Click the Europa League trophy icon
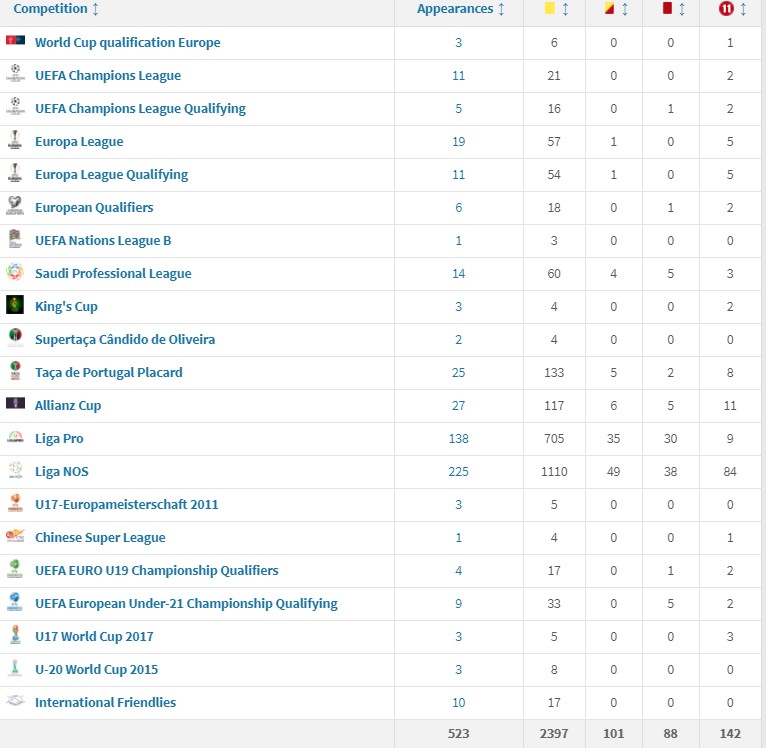The height and width of the screenshot is (748, 766). pos(15,139)
